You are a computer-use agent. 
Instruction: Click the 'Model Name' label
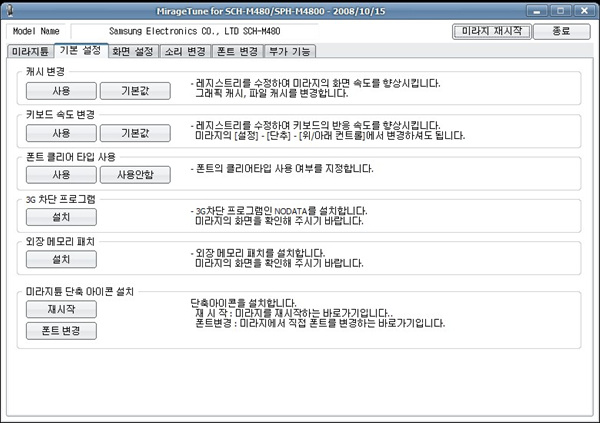[x=36, y=31]
